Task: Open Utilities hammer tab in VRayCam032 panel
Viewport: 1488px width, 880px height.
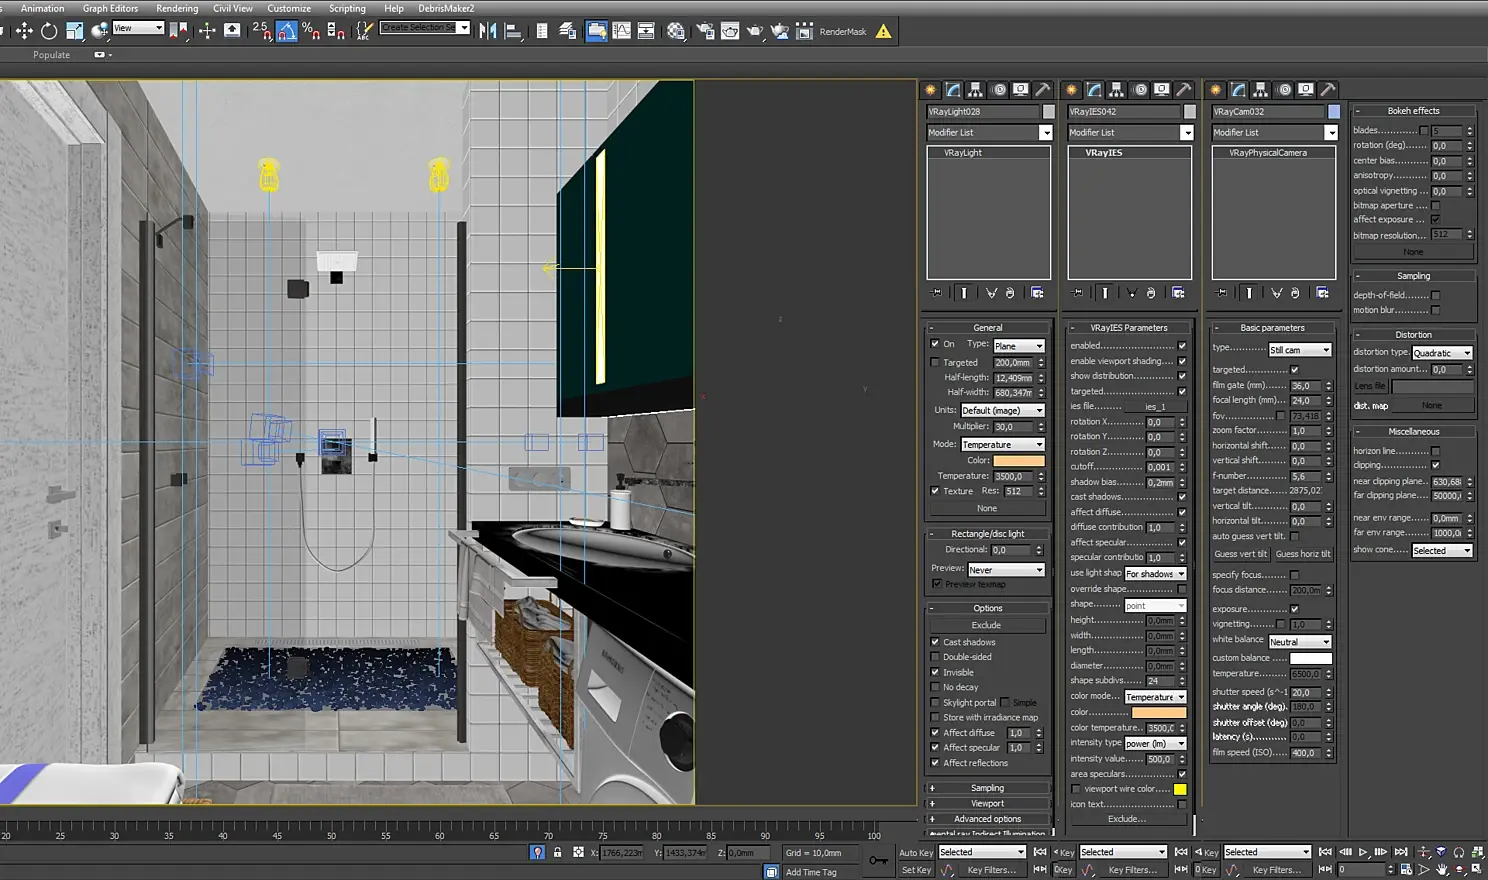Action: tap(1328, 90)
